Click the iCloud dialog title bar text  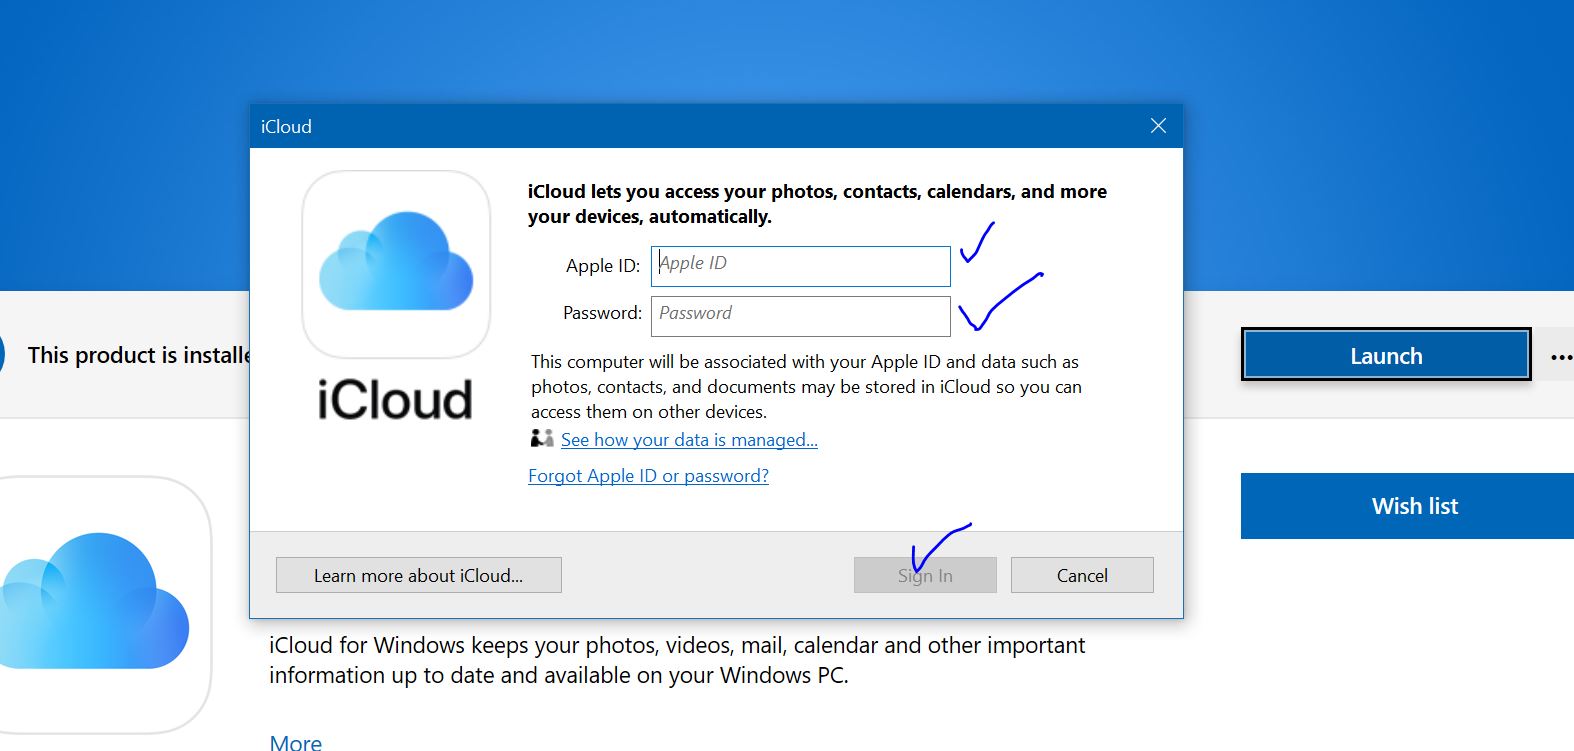click(286, 127)
